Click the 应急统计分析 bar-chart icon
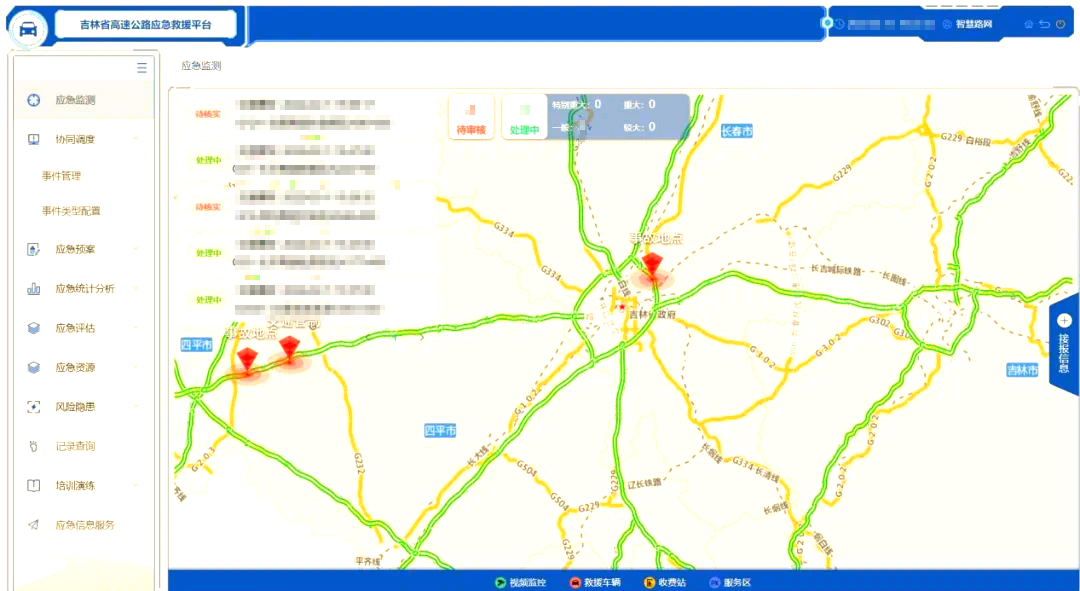This screenshot has height=591, width=1080. [x=32, y=288]
